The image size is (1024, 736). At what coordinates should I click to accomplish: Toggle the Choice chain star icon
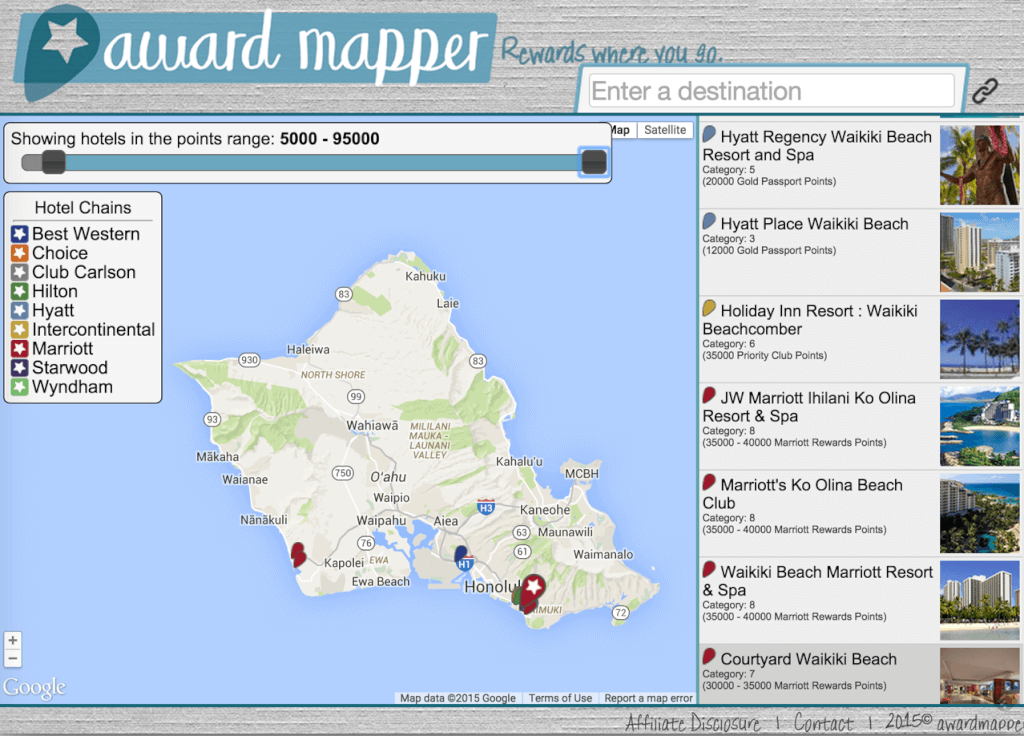point(20,253)
